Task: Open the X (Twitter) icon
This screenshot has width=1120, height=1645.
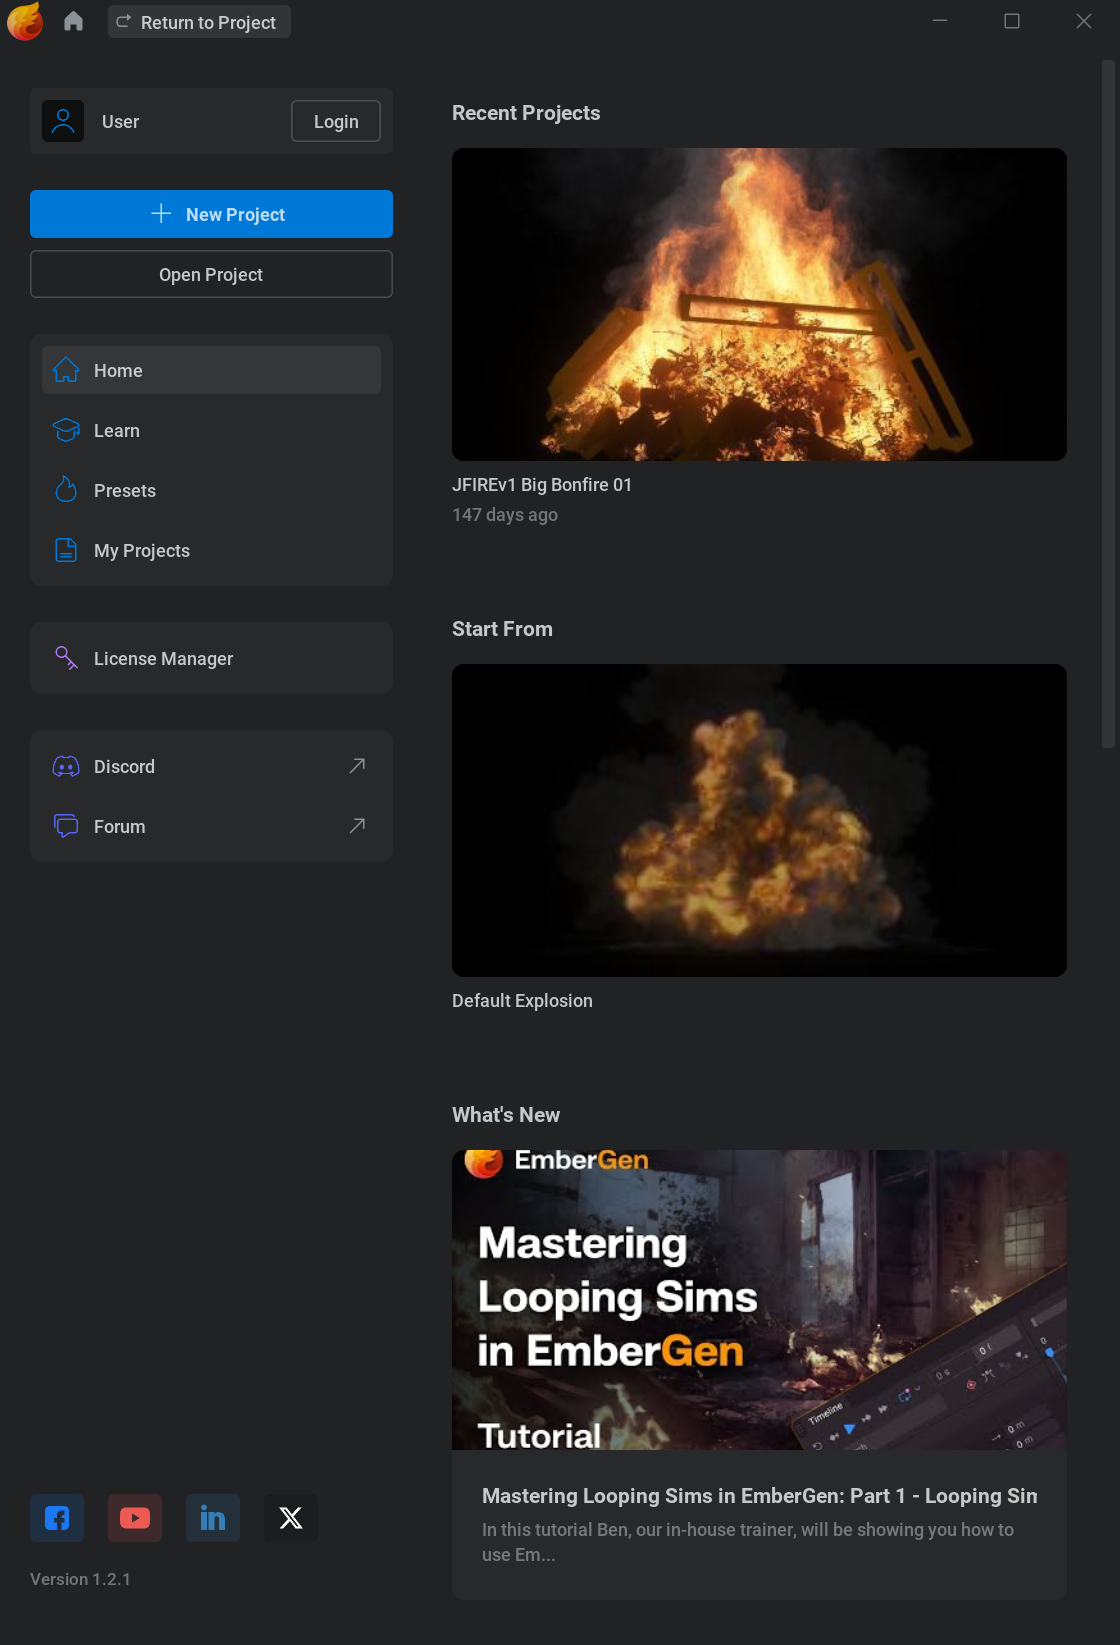Action: (291, 1518)
